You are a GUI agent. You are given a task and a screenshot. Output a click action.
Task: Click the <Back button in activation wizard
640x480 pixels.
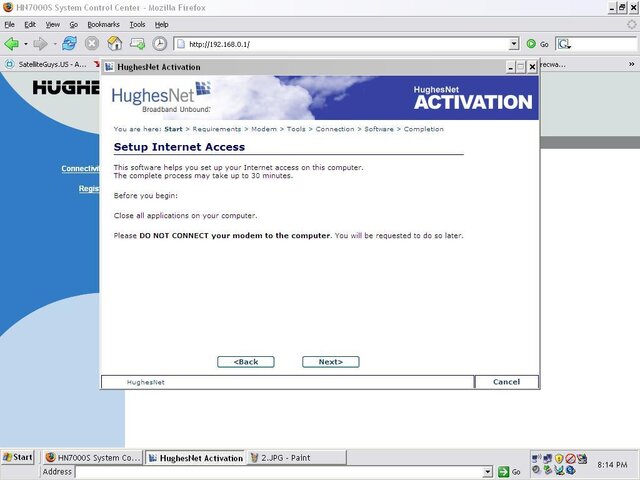point(246,362)
